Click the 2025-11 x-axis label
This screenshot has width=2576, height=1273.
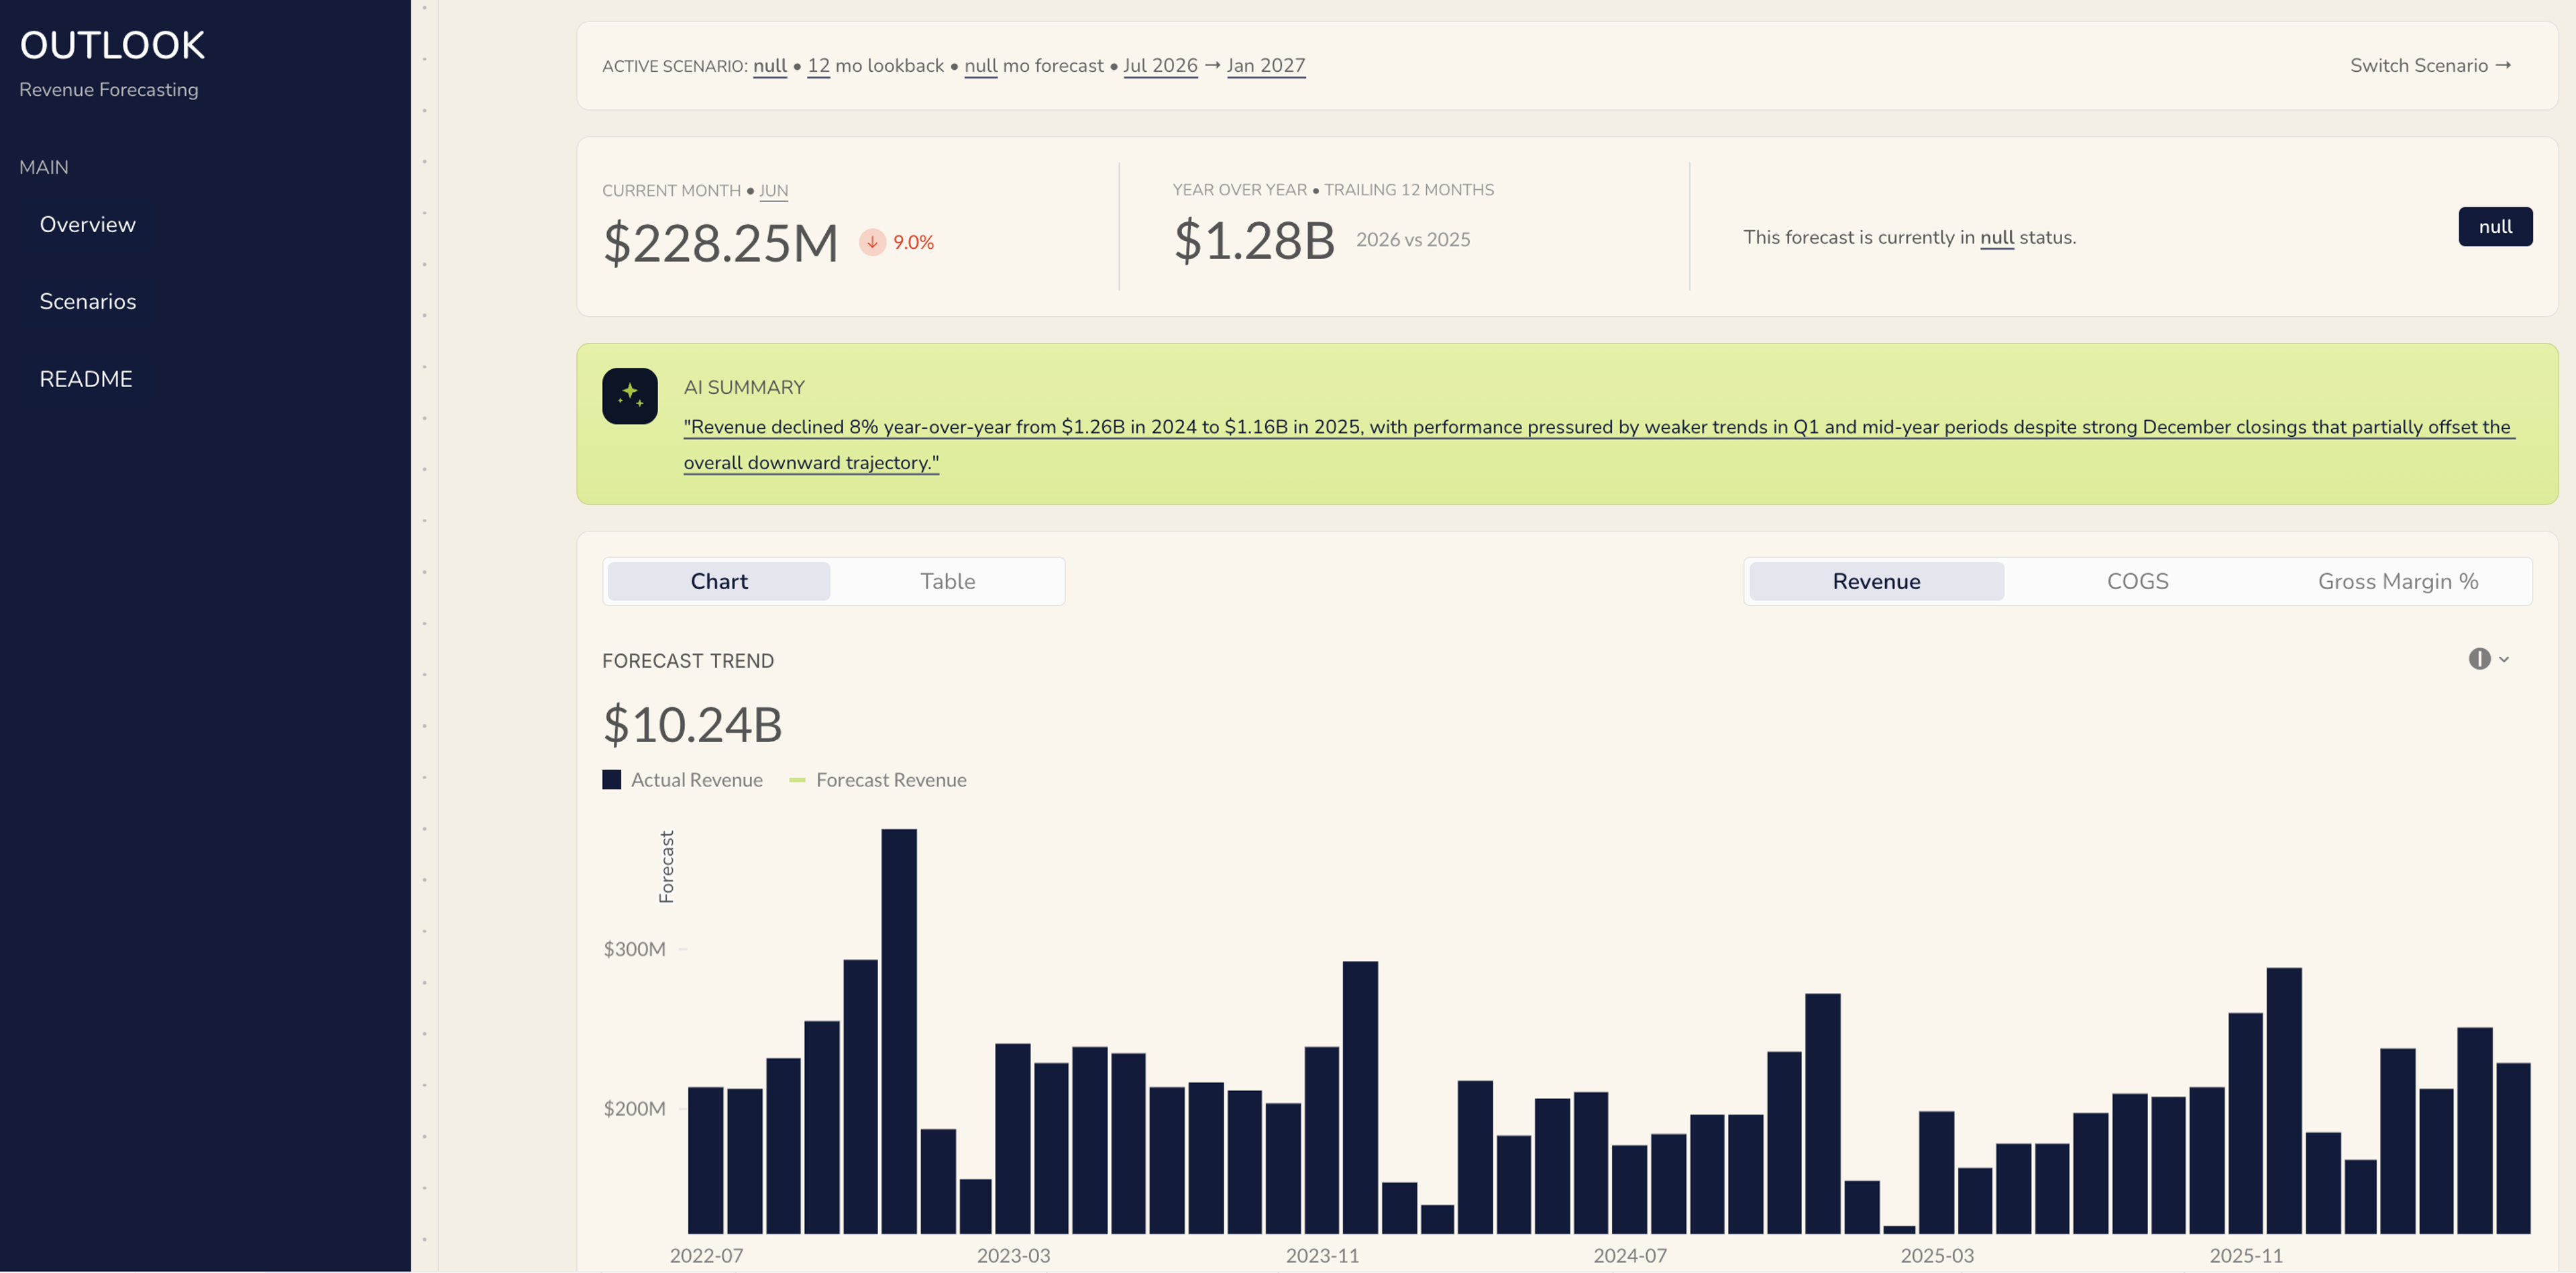(2246, 1256)
